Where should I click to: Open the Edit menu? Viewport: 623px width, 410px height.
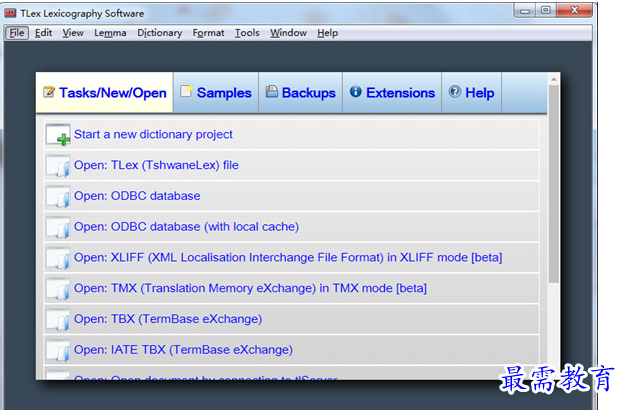point(43,33)
